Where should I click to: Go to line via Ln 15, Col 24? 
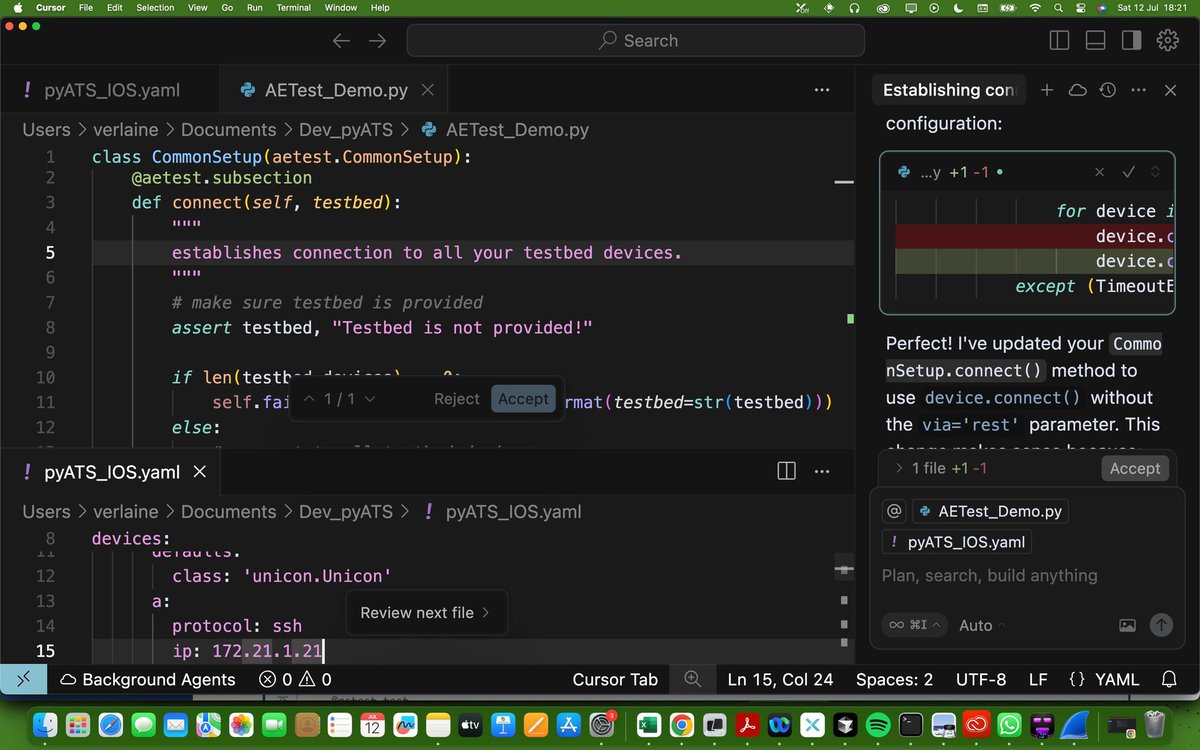[x=780, y=679]
